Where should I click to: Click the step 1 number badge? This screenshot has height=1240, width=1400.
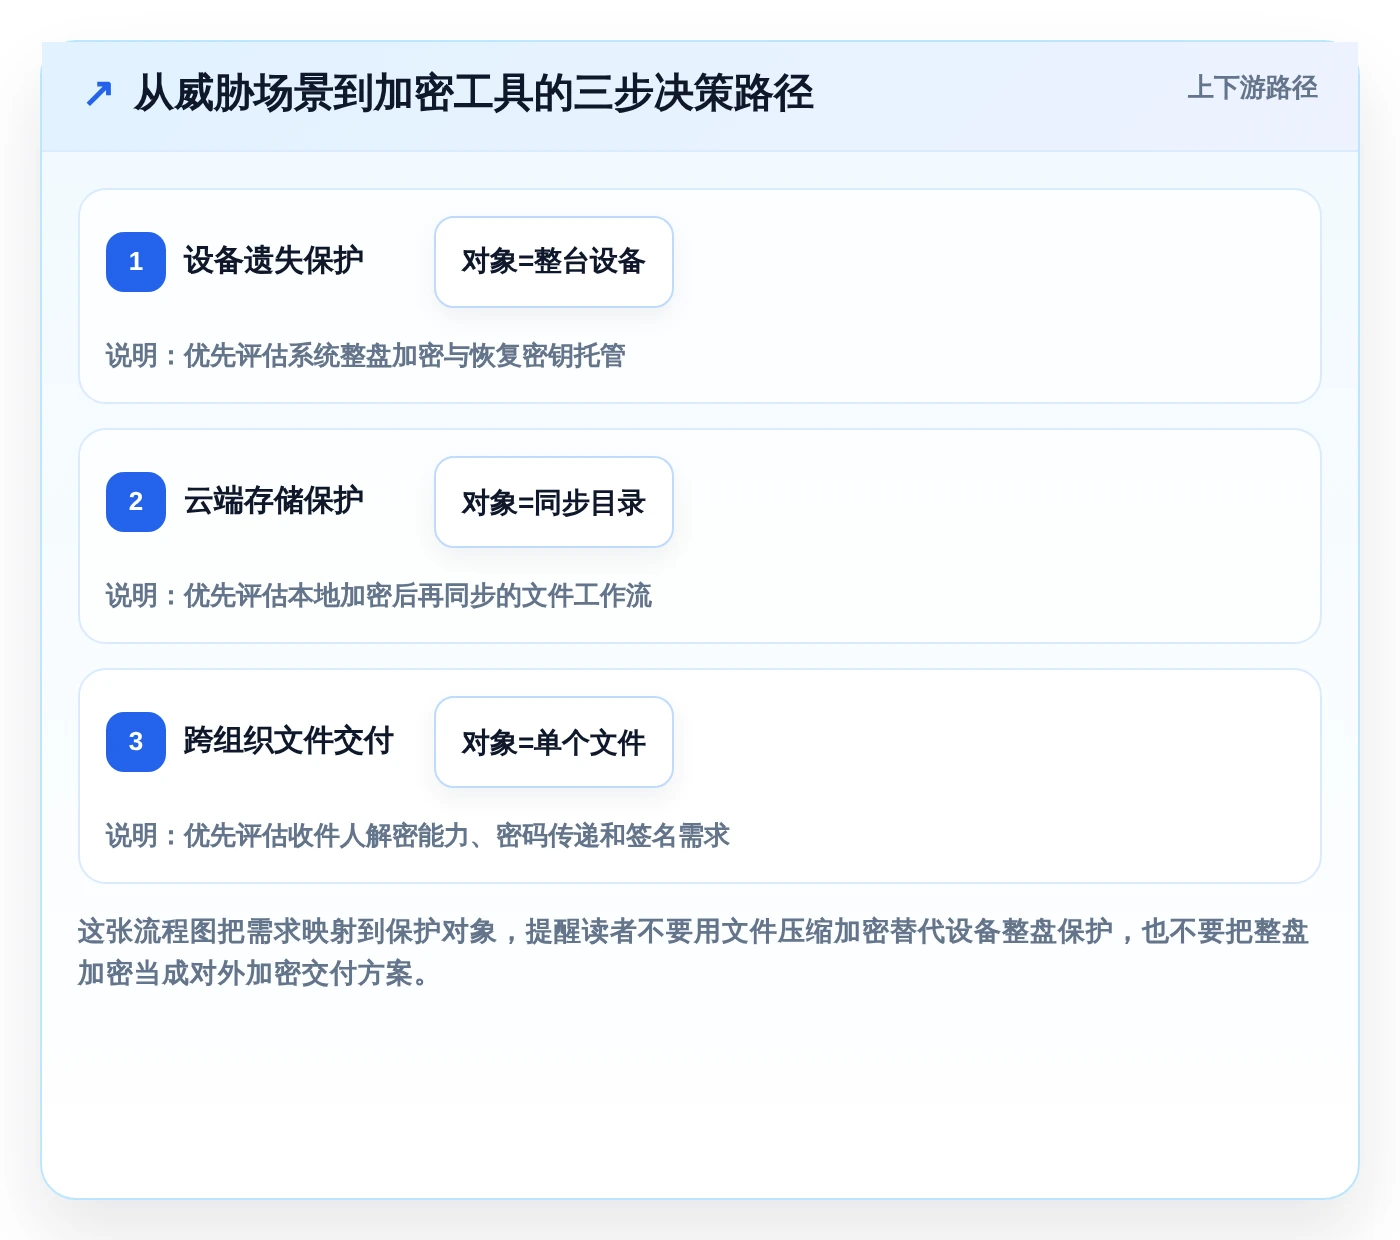coord(136,262)
